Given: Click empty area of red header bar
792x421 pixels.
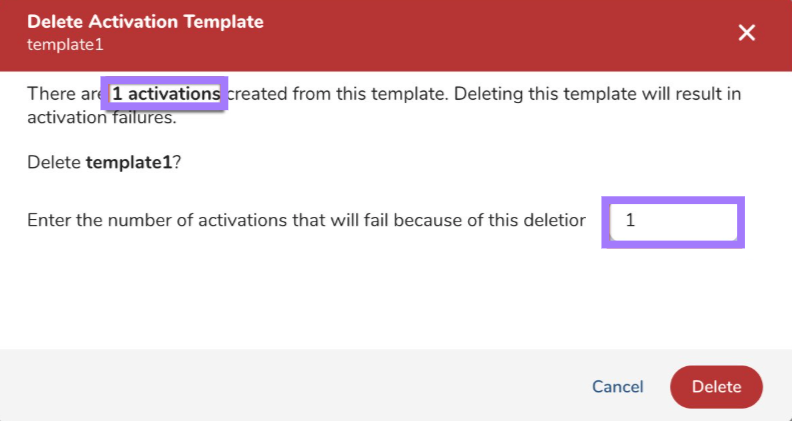Looking at the screenshot, I should click(x=450, y=35).
